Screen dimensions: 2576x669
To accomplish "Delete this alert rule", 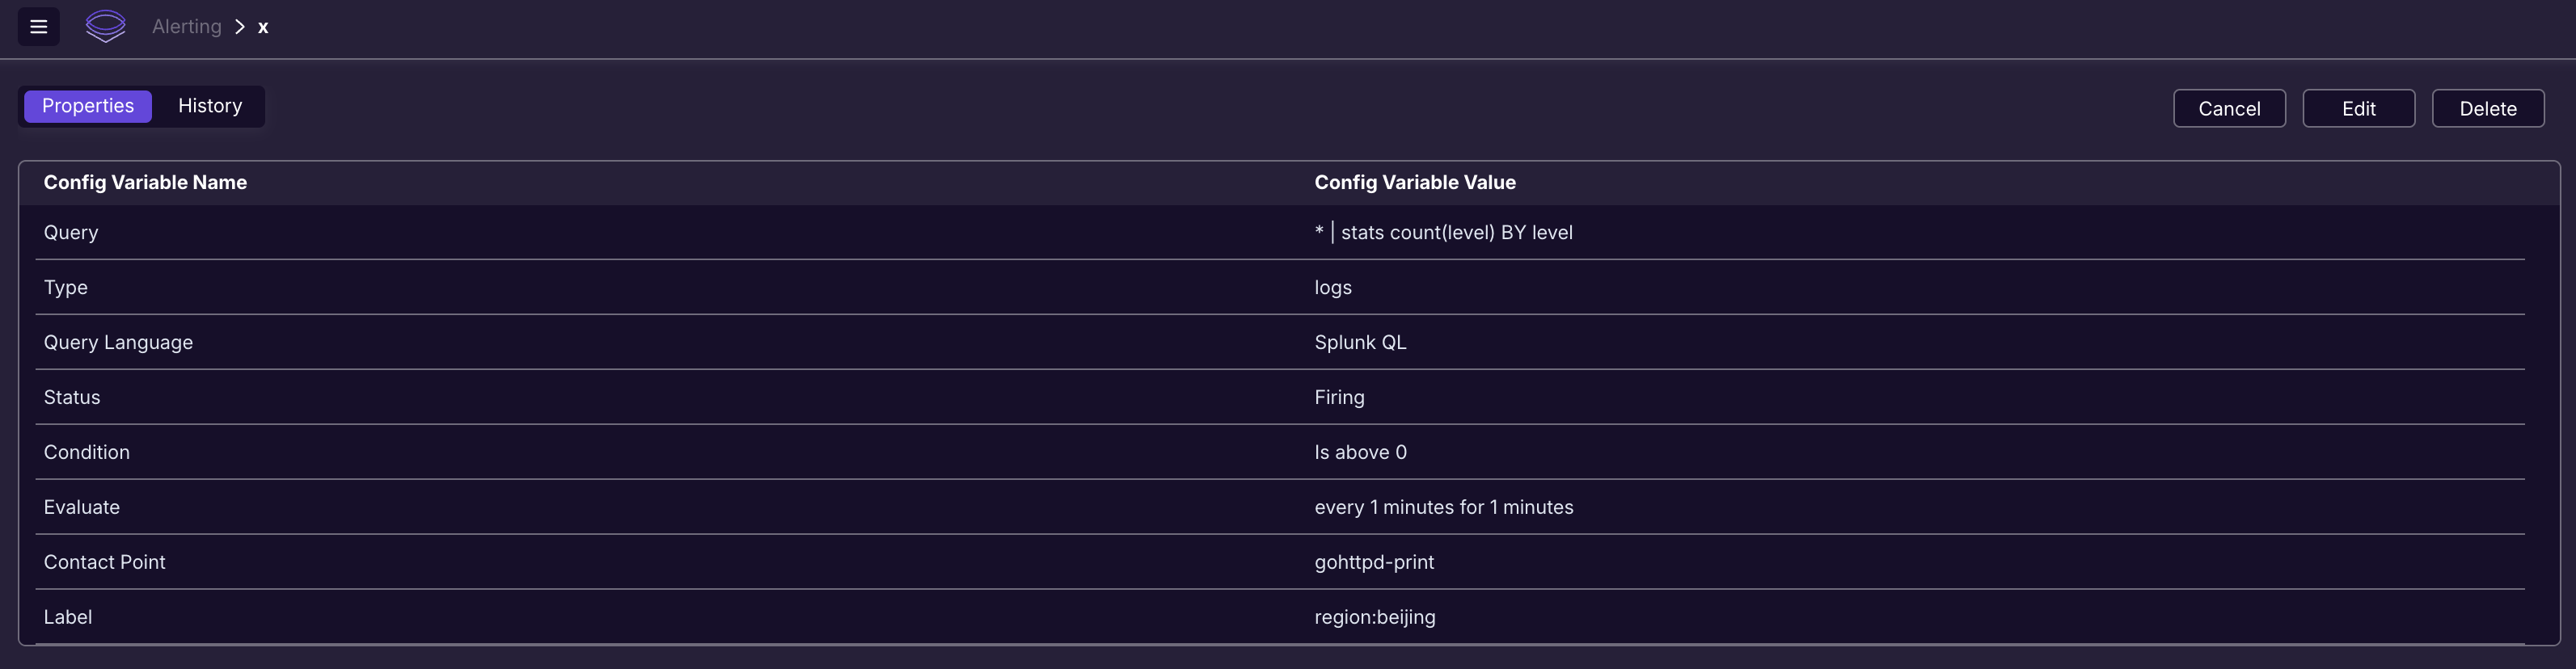I will pyautogui.click(x=2487, y=109).
